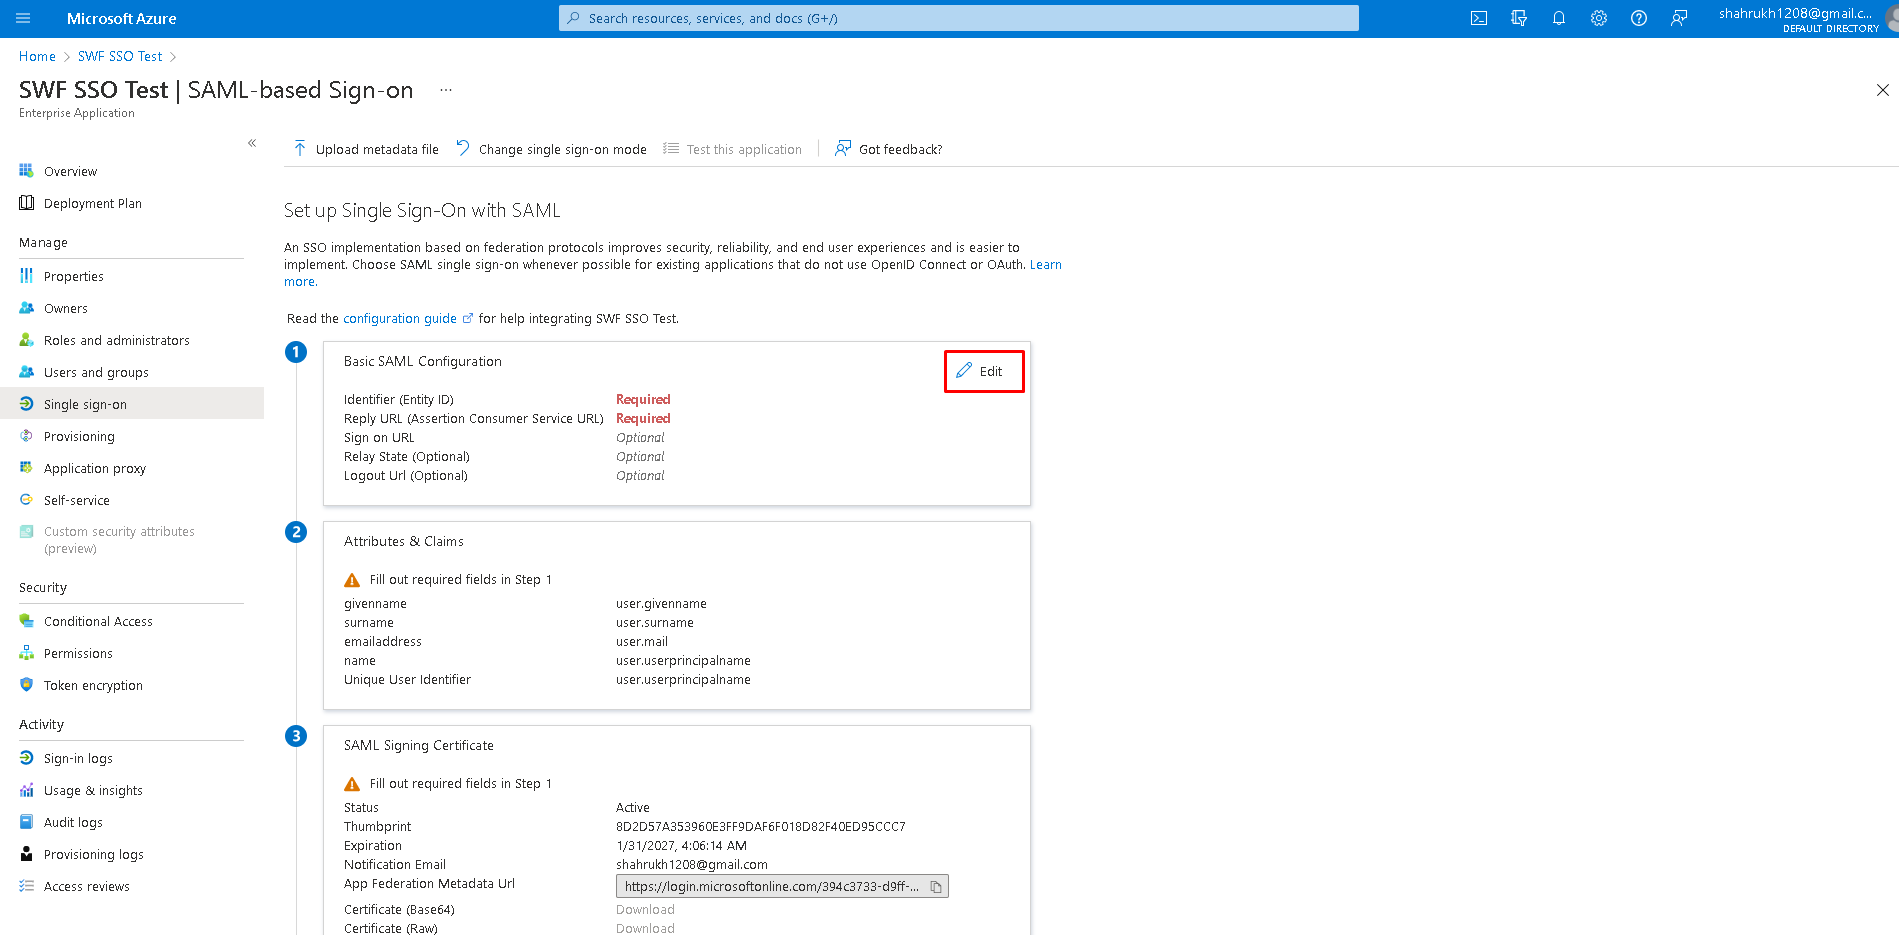
Task: Click the Deployment Plan book icon
Action: pos(26,203)
